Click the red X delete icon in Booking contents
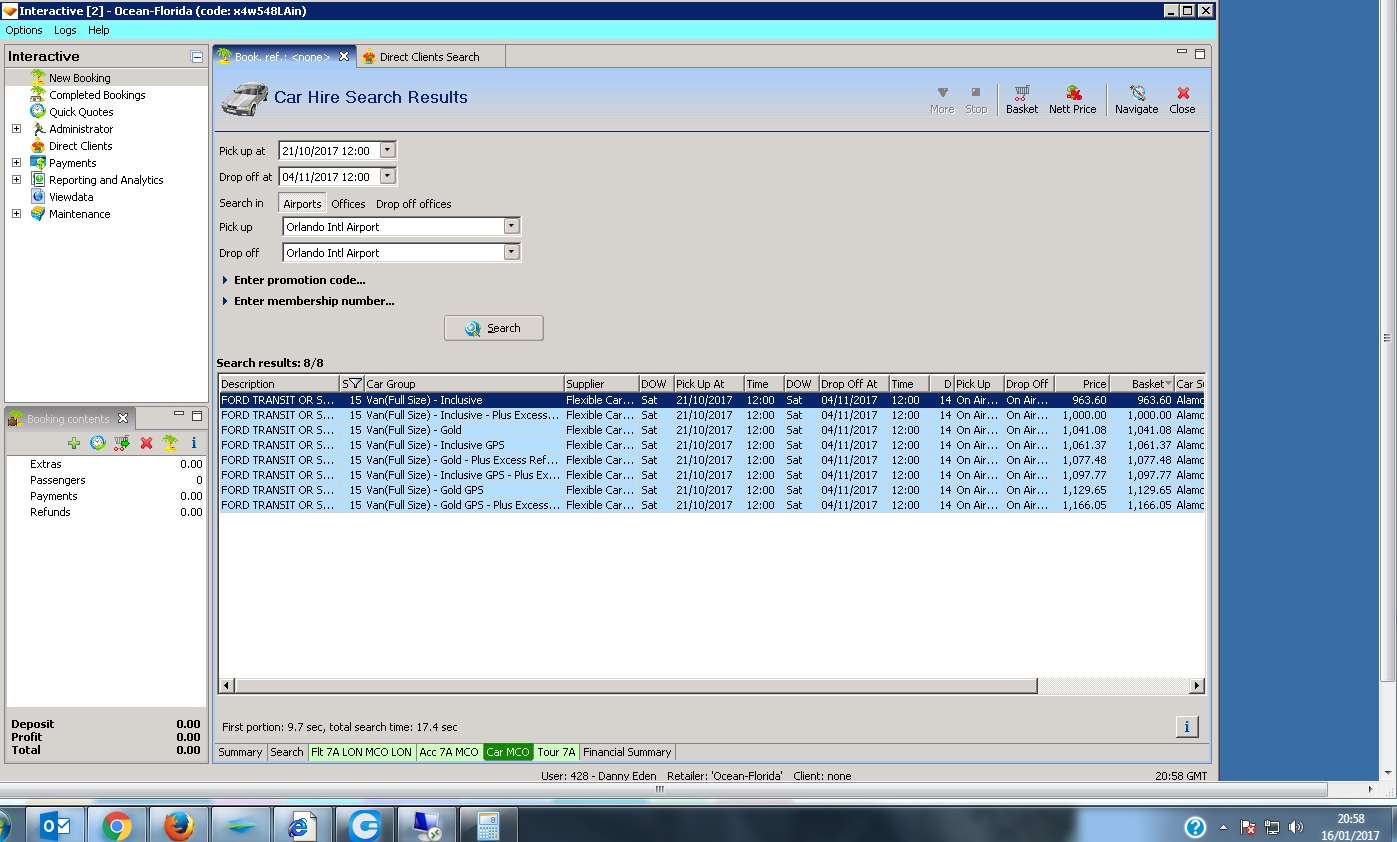 tap(146, 443)
